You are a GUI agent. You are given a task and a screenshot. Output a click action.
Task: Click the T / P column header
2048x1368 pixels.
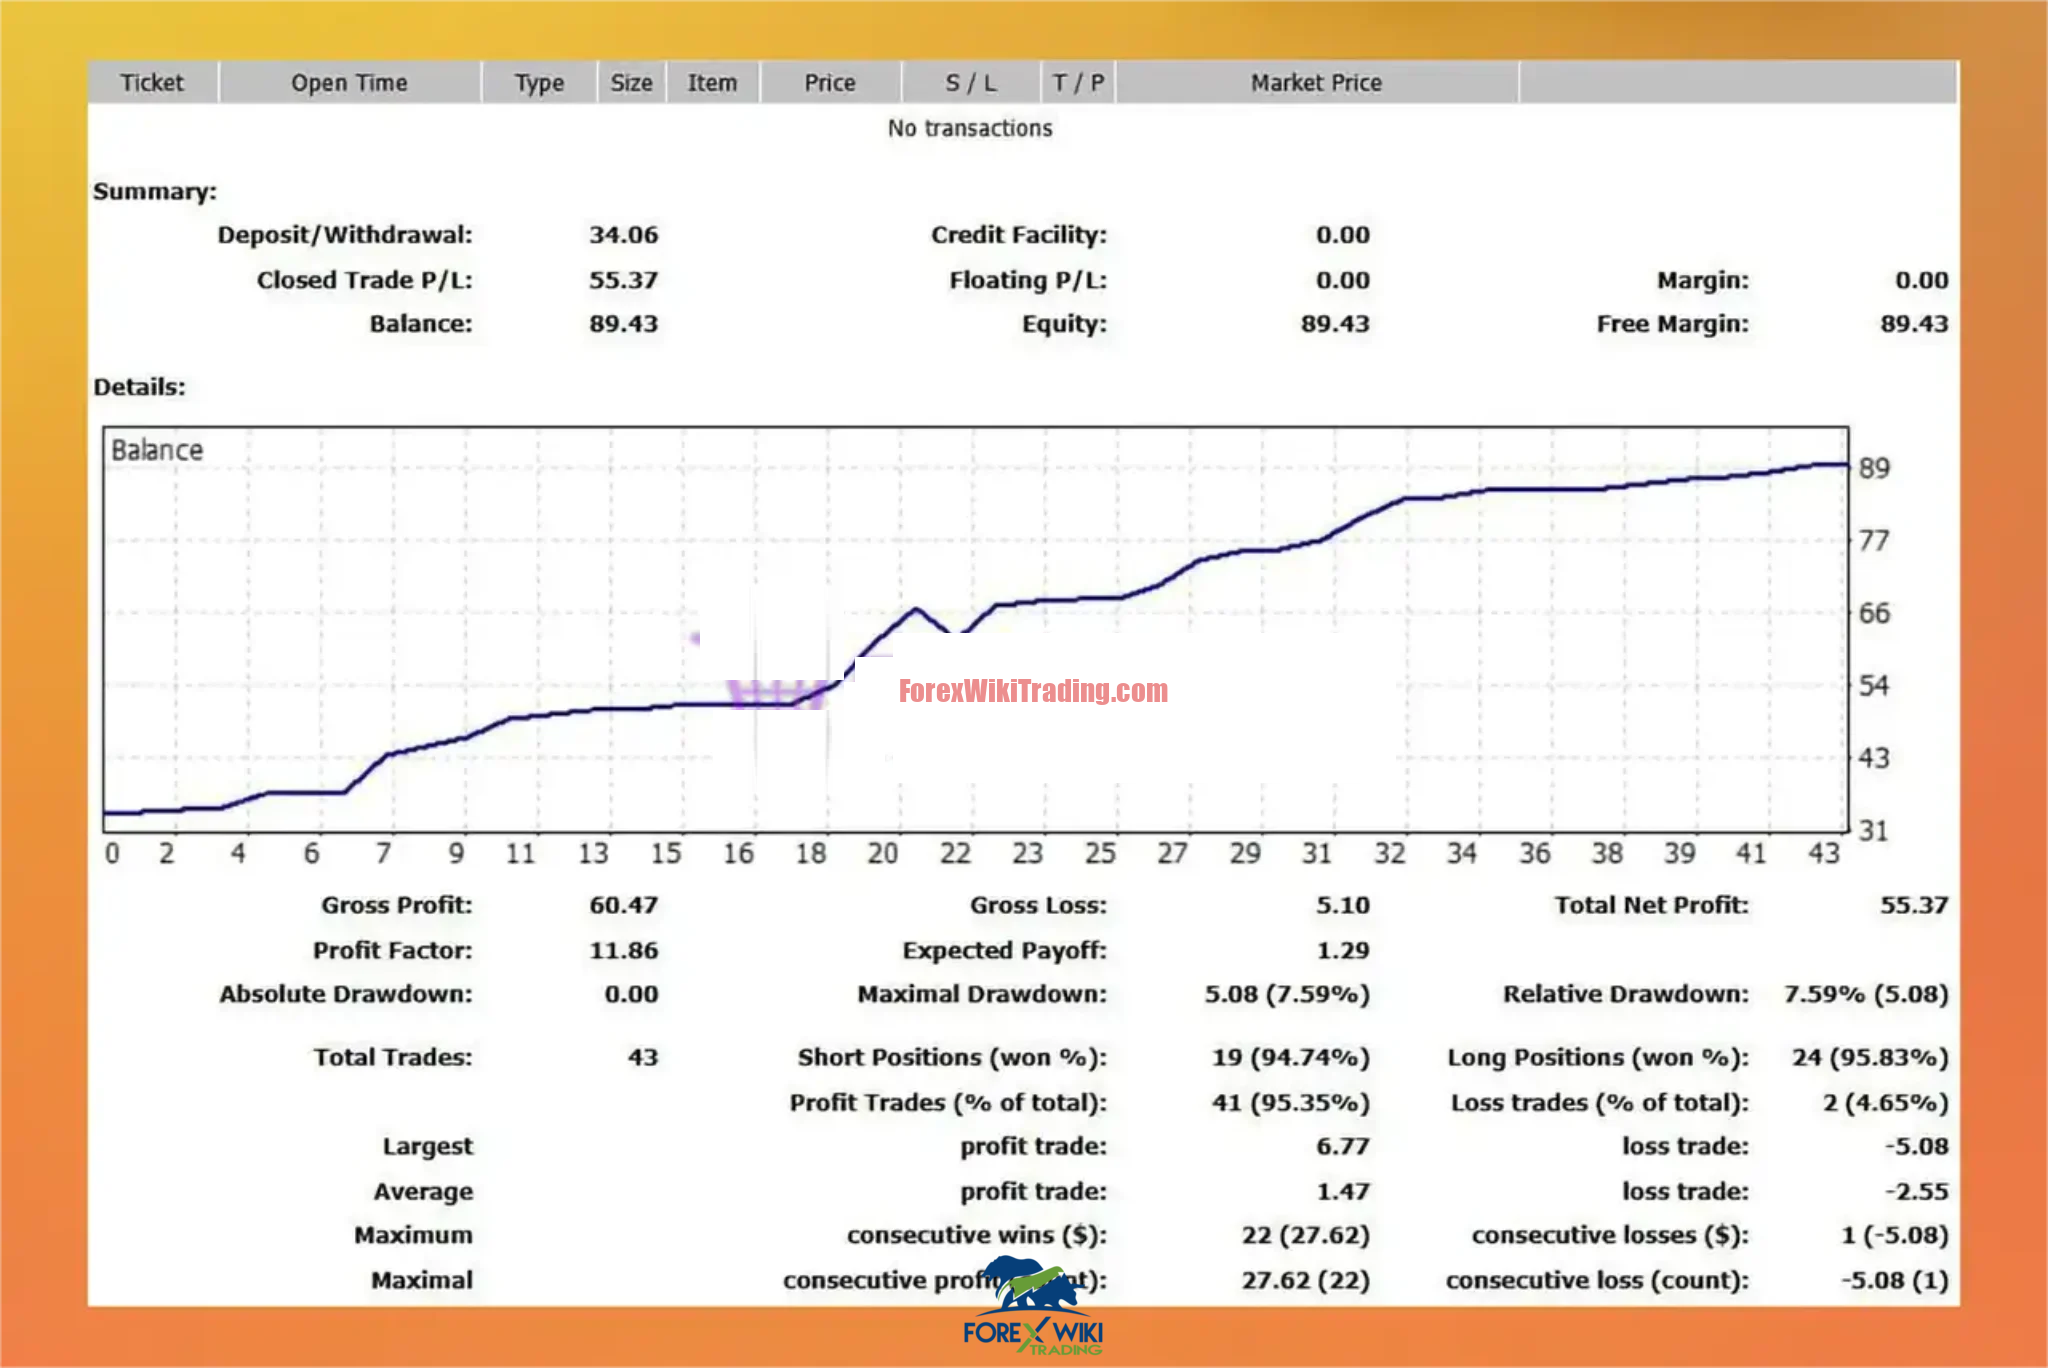(1078, 83)
